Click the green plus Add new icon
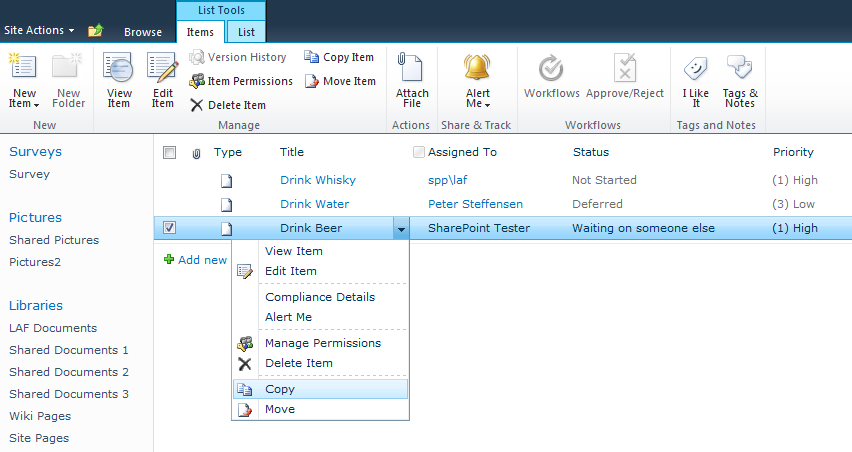Screen dimensions: 852x452 [169, 260]
